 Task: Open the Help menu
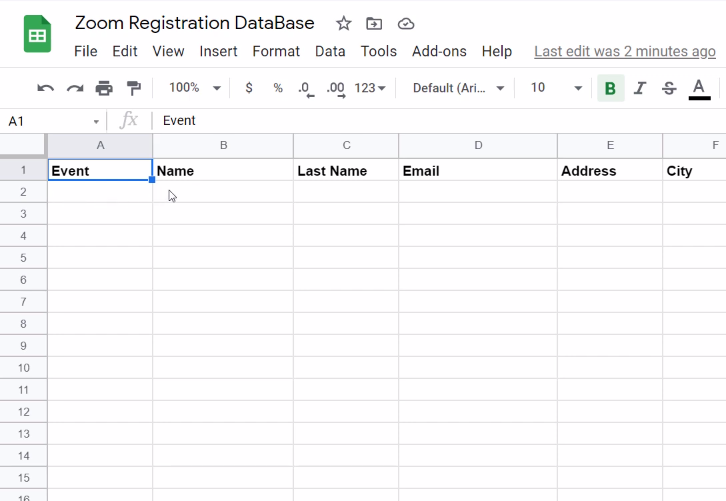[x=497, y=51]
